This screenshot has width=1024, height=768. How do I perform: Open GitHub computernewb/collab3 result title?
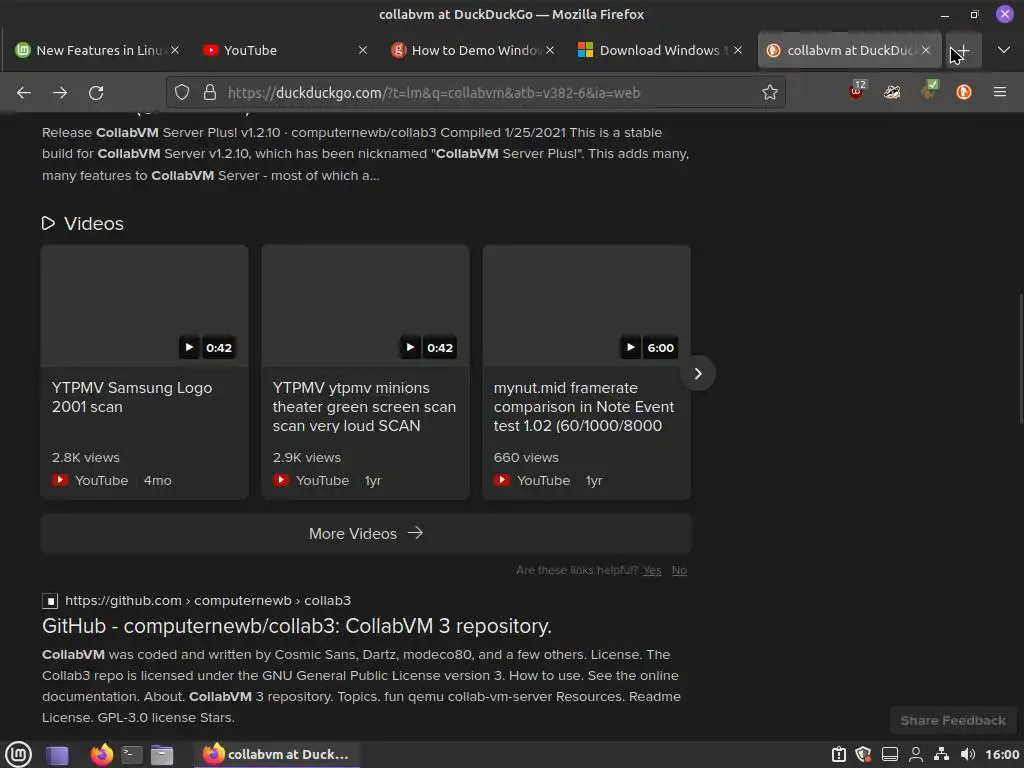(x=296, y=626)
